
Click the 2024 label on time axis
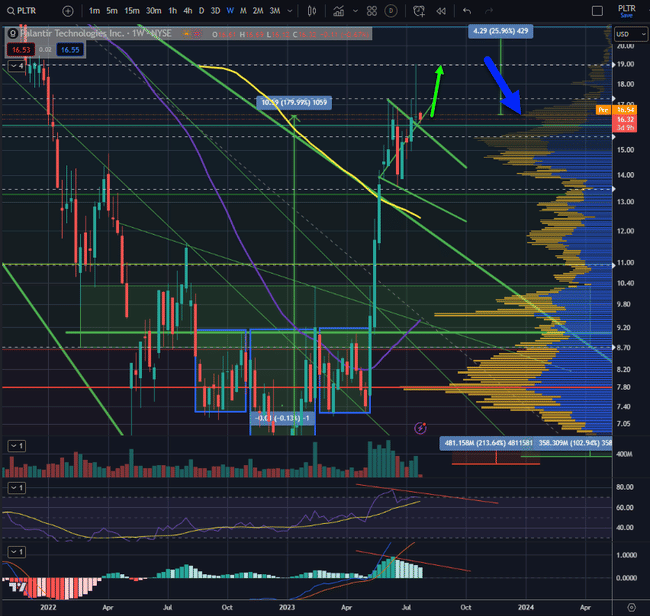526,606
